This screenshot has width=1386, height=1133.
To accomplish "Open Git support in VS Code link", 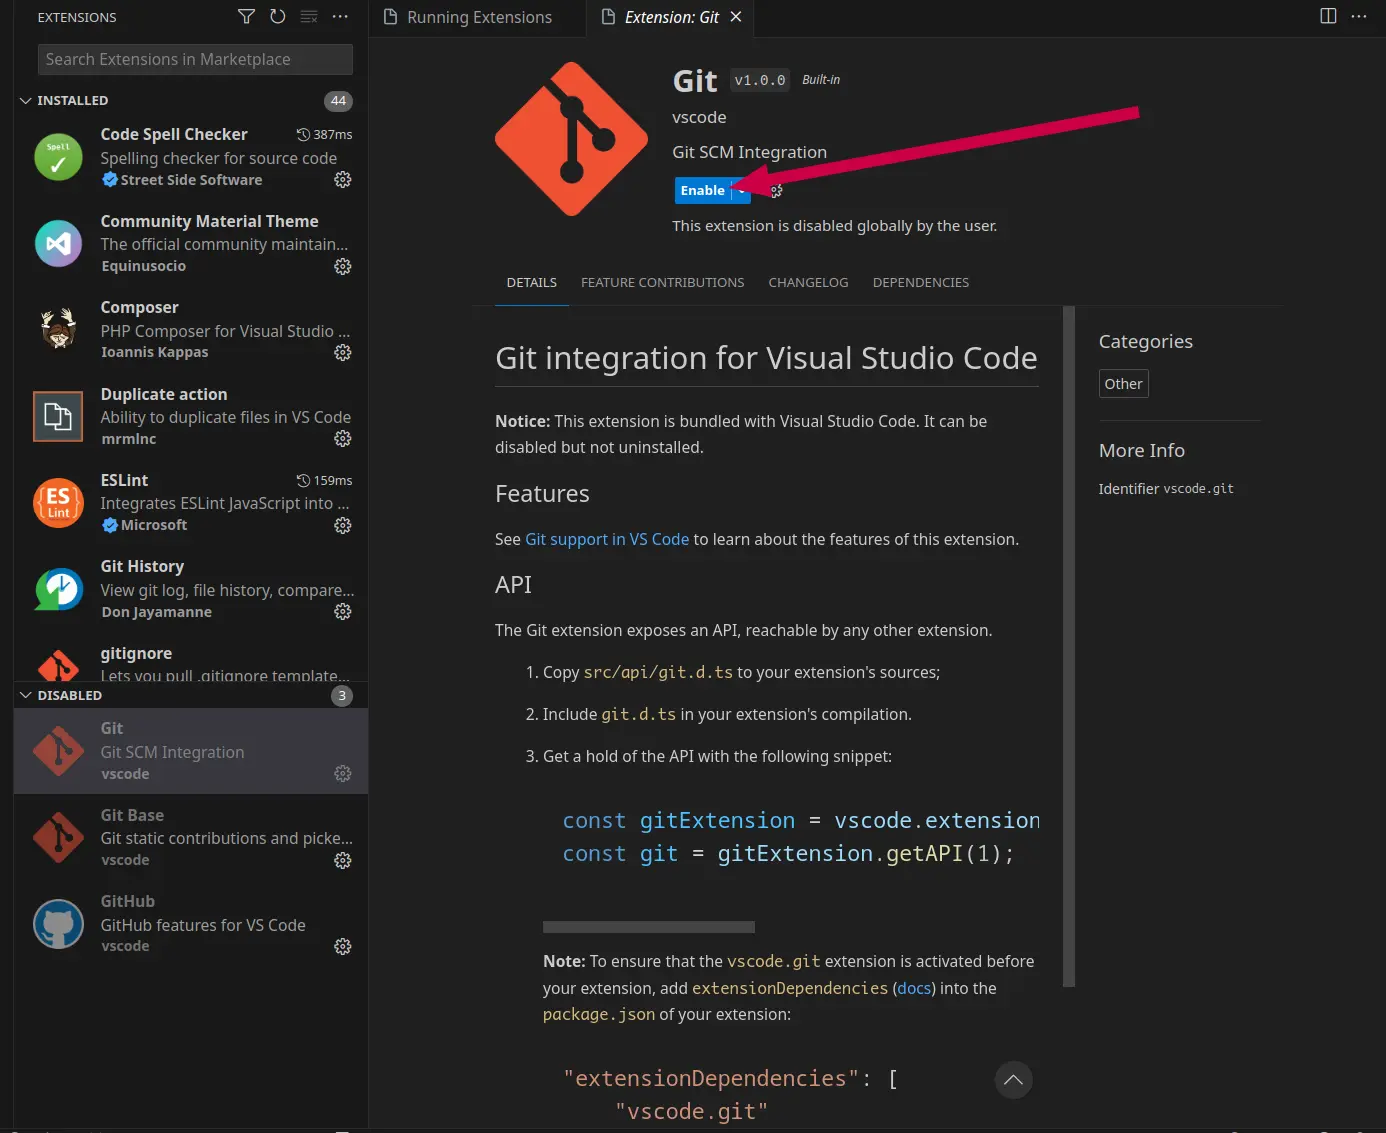I will 607,540.
